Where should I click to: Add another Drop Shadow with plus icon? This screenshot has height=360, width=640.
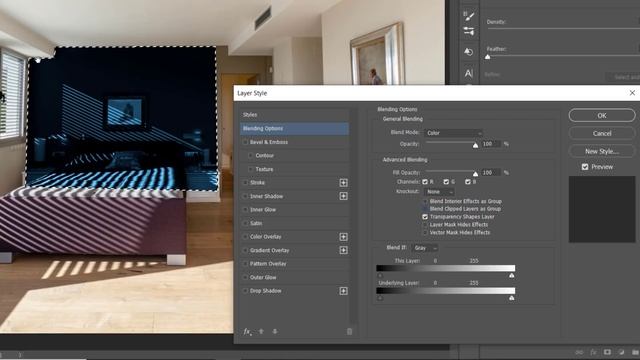[x=344, y=291]
